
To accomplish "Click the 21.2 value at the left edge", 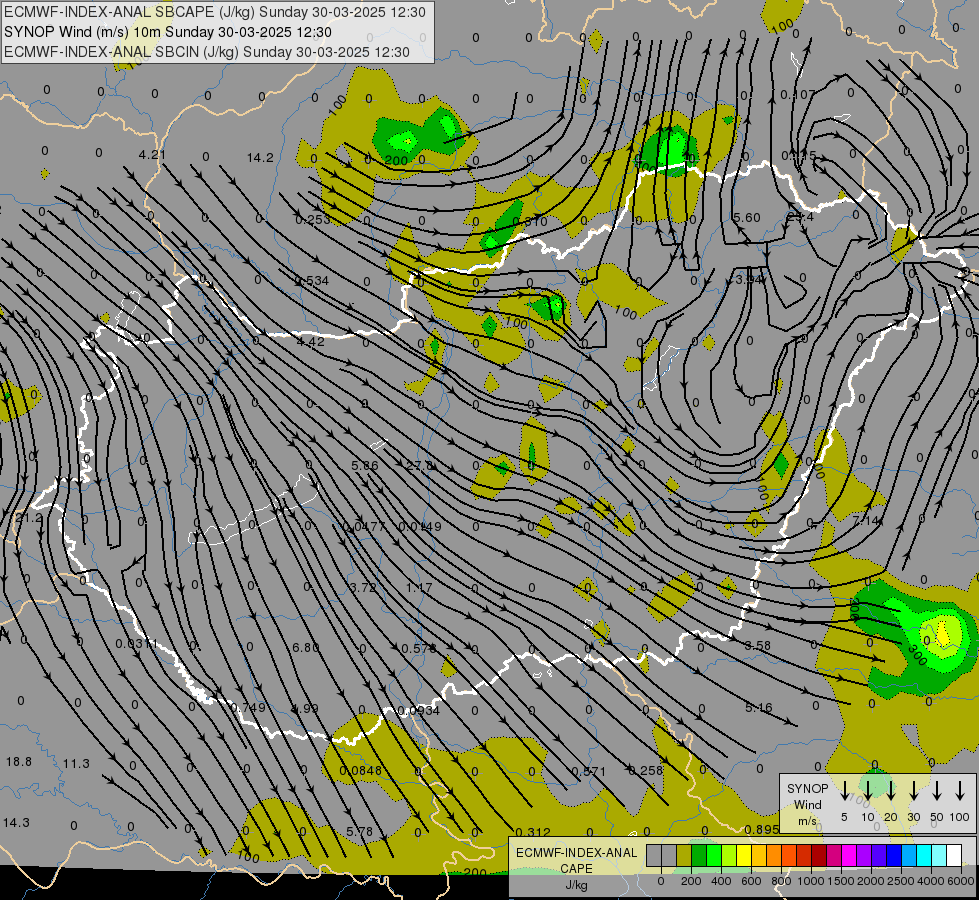I will [29, 518].
